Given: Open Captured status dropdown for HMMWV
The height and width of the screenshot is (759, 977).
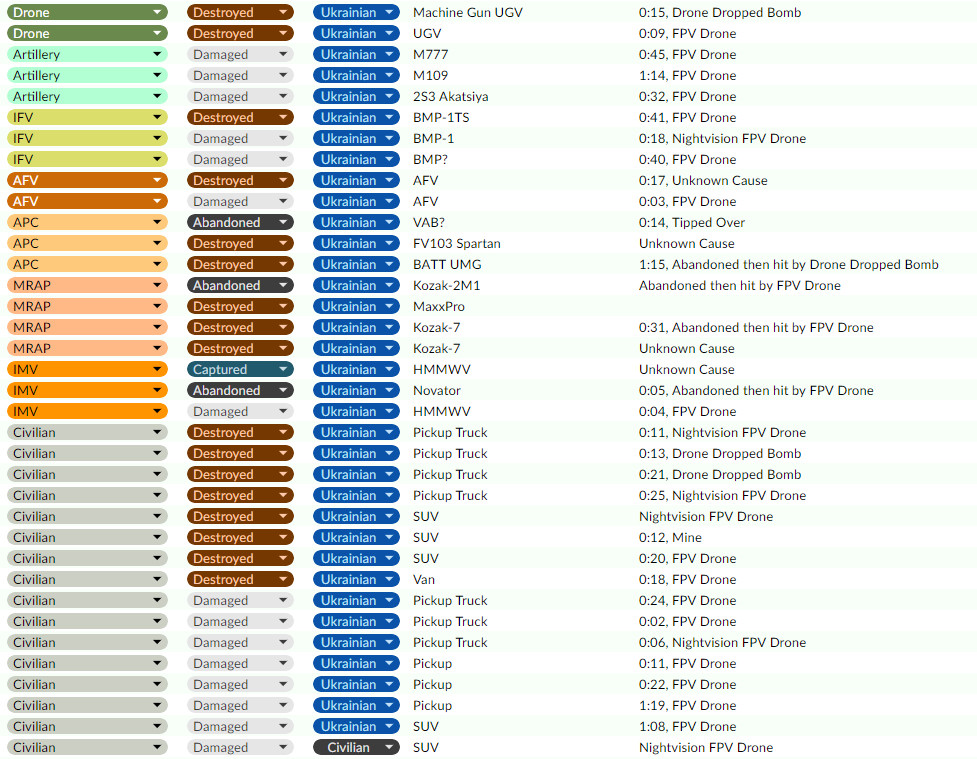Looking at the screenshot, I should 240,370.
